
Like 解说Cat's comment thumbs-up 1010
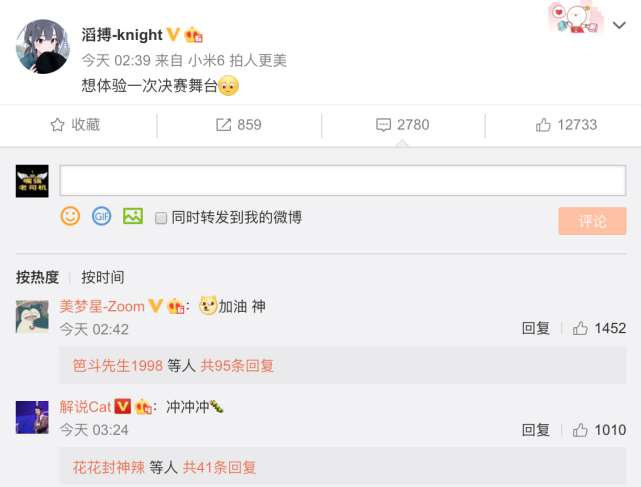580,430
